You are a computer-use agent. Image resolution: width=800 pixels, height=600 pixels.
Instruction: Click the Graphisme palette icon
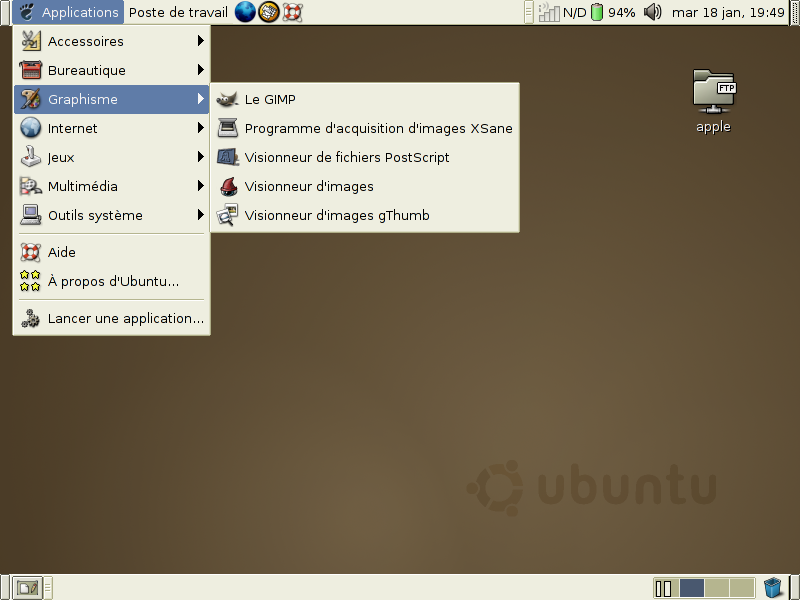click(x=31, y=99)
